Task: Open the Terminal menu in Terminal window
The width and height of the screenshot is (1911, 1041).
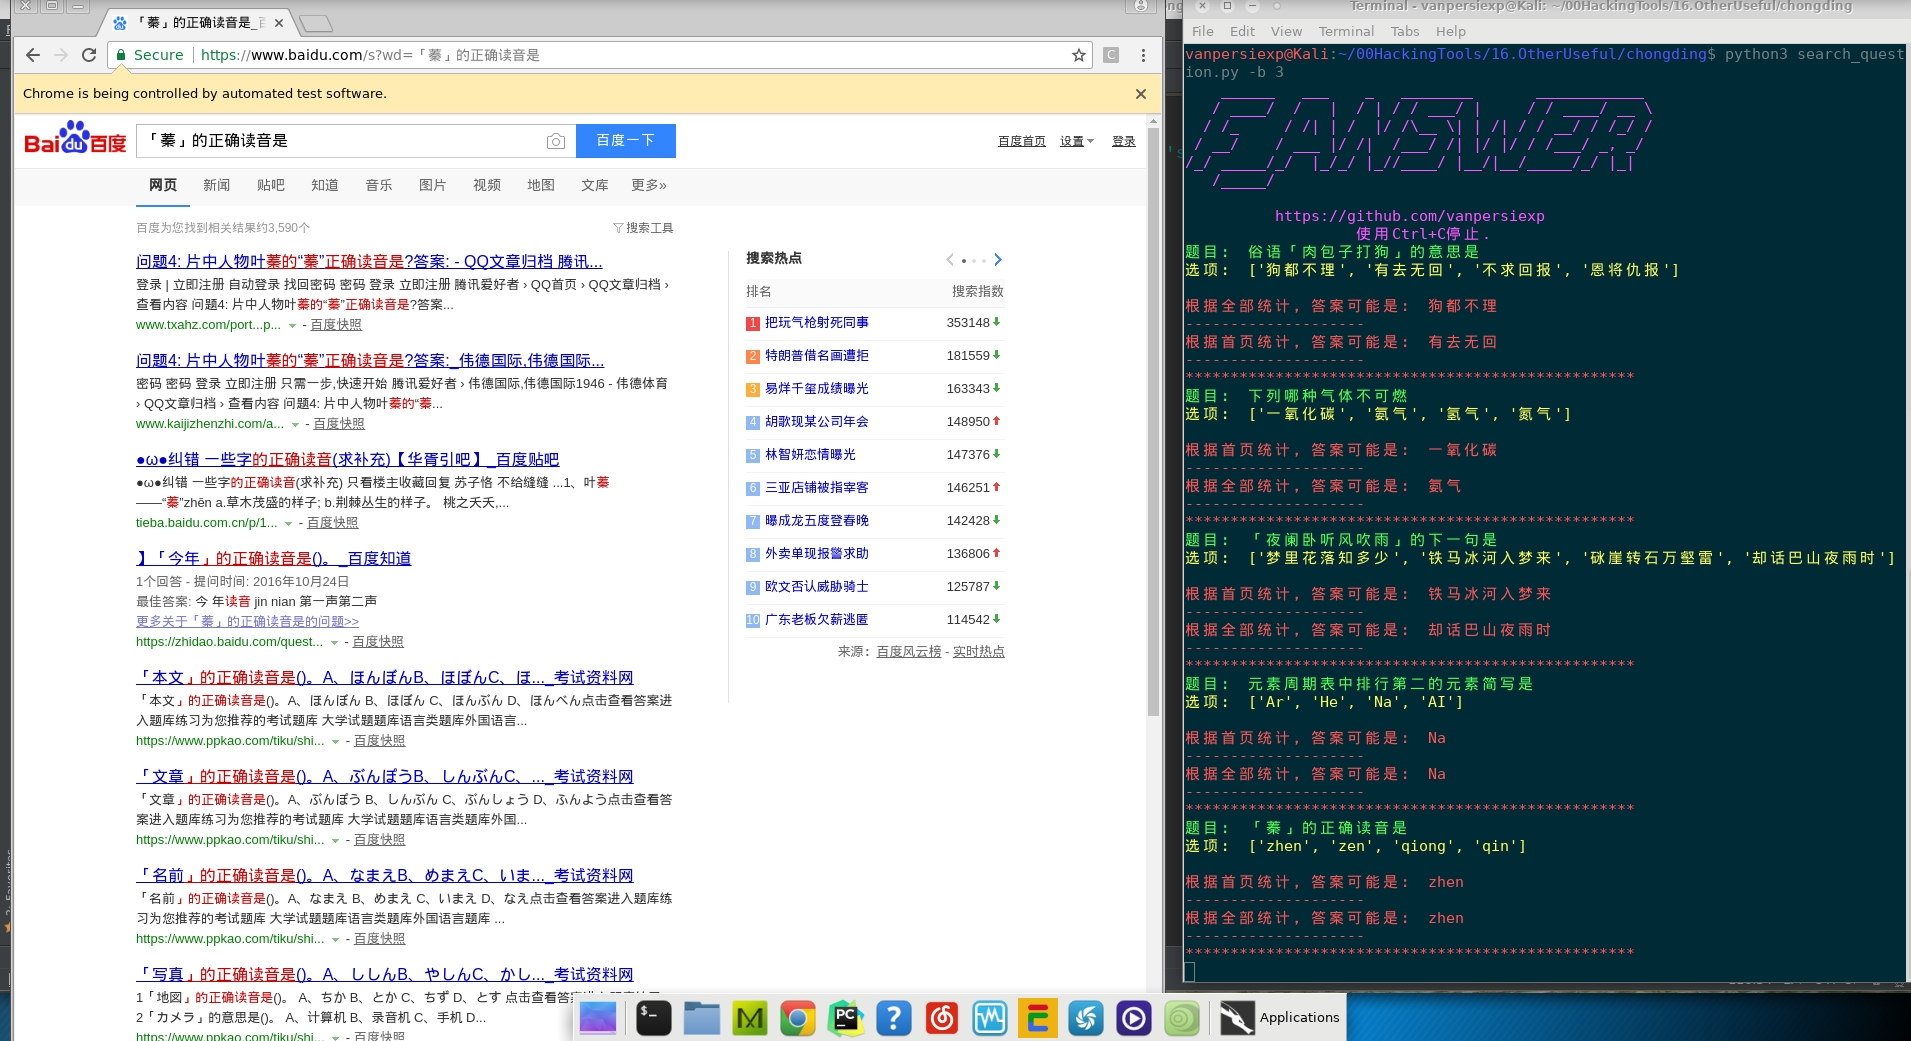Action: click(x=1346, y=31)
